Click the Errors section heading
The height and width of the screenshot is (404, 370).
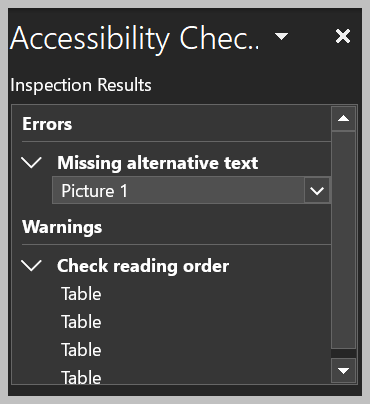pos(47,124)
